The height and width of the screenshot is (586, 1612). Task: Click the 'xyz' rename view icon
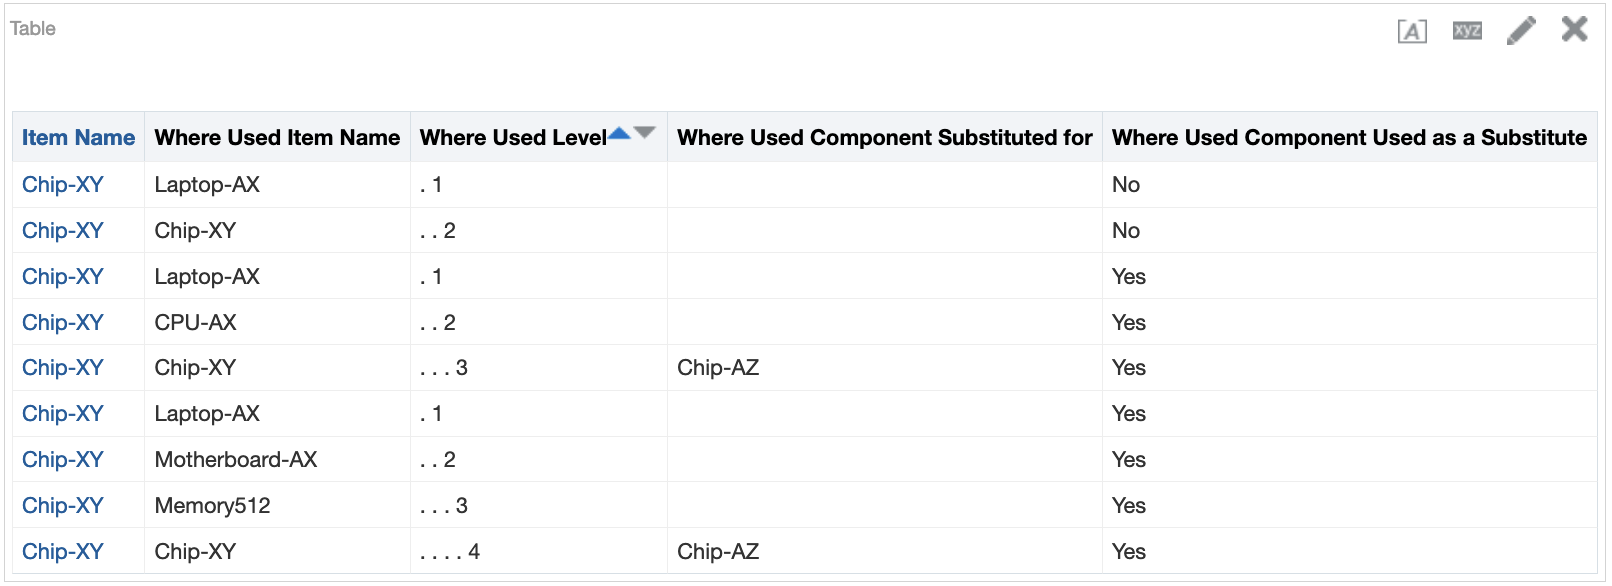tap(1467, 31)
